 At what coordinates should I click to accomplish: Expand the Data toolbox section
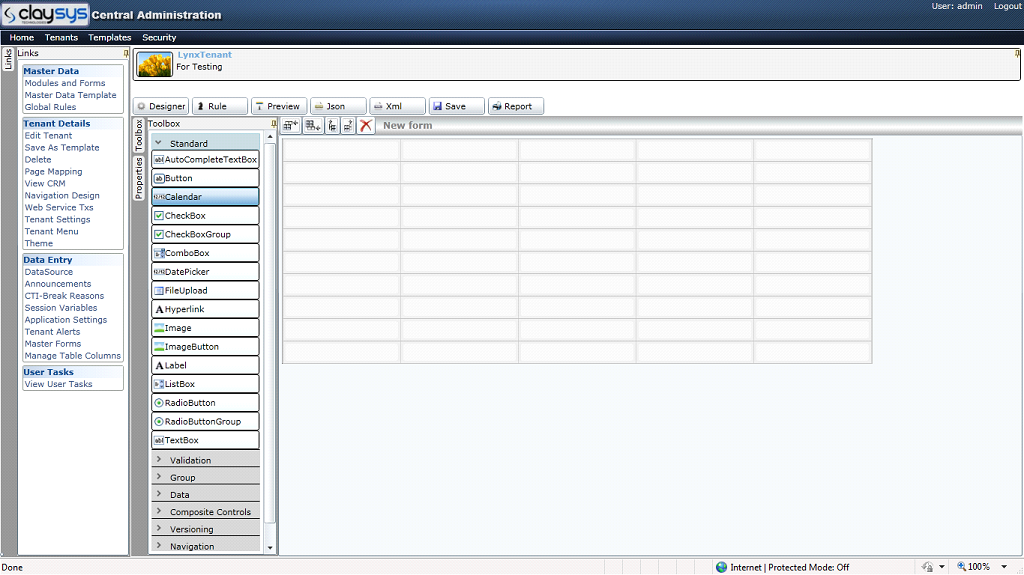point(205,494)
